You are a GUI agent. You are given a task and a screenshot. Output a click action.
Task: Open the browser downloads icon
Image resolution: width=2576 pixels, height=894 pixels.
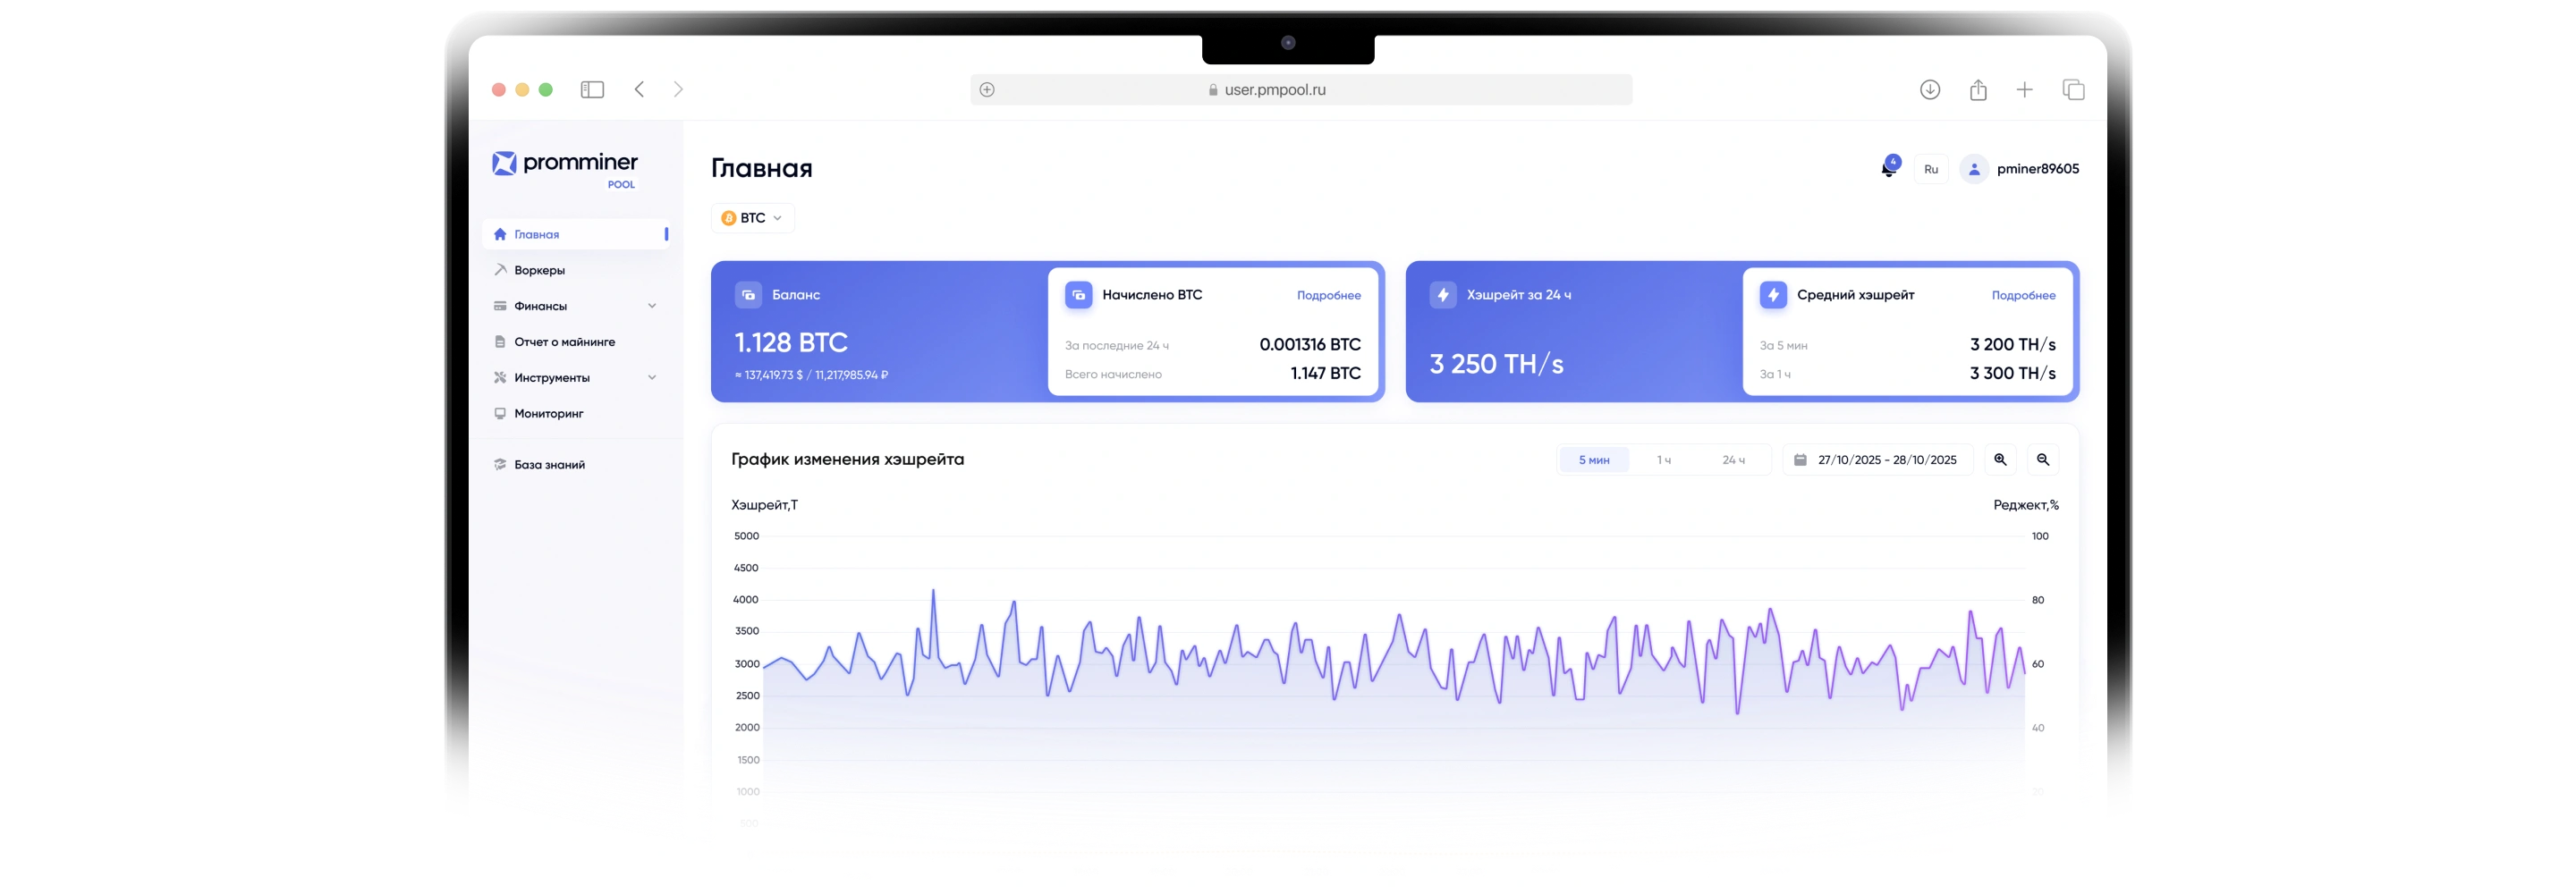coord(1930,90)
